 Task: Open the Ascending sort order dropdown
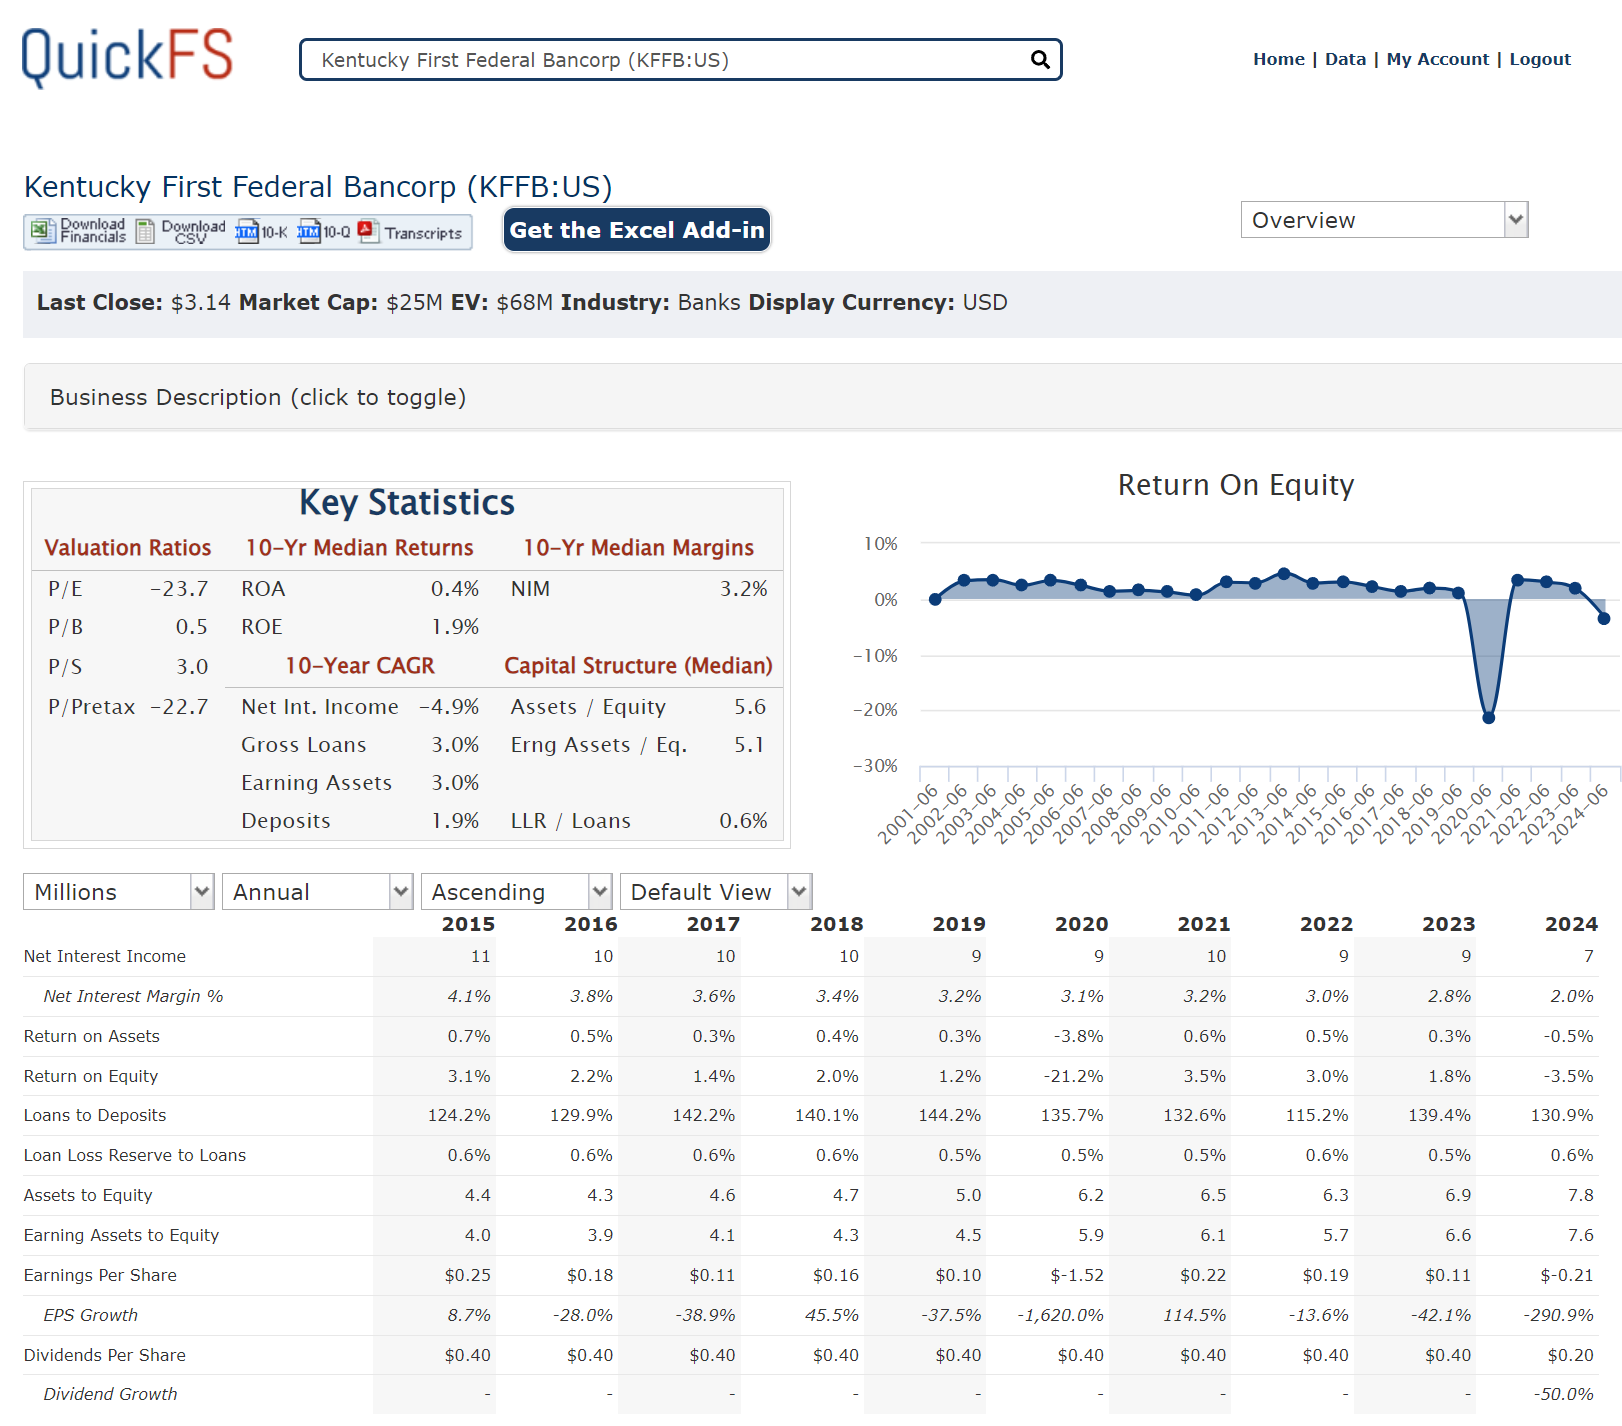tap(516, 892)
